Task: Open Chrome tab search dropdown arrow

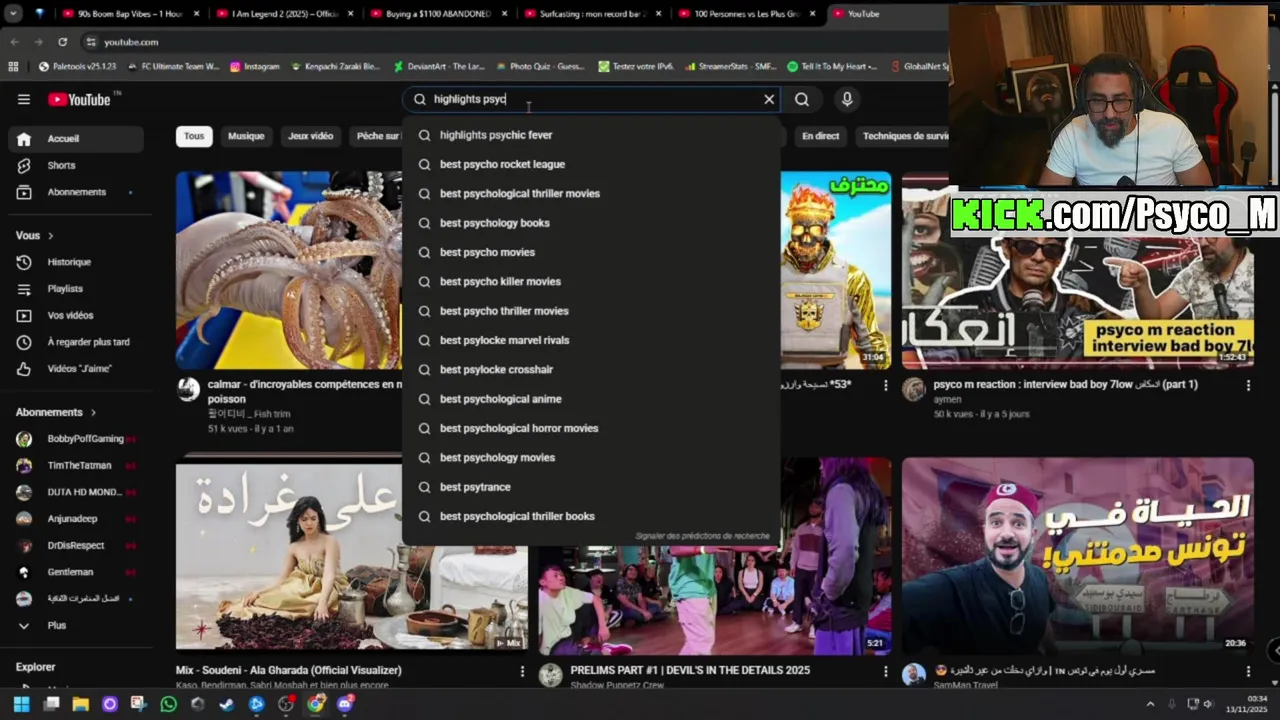Action: [12, 14]
